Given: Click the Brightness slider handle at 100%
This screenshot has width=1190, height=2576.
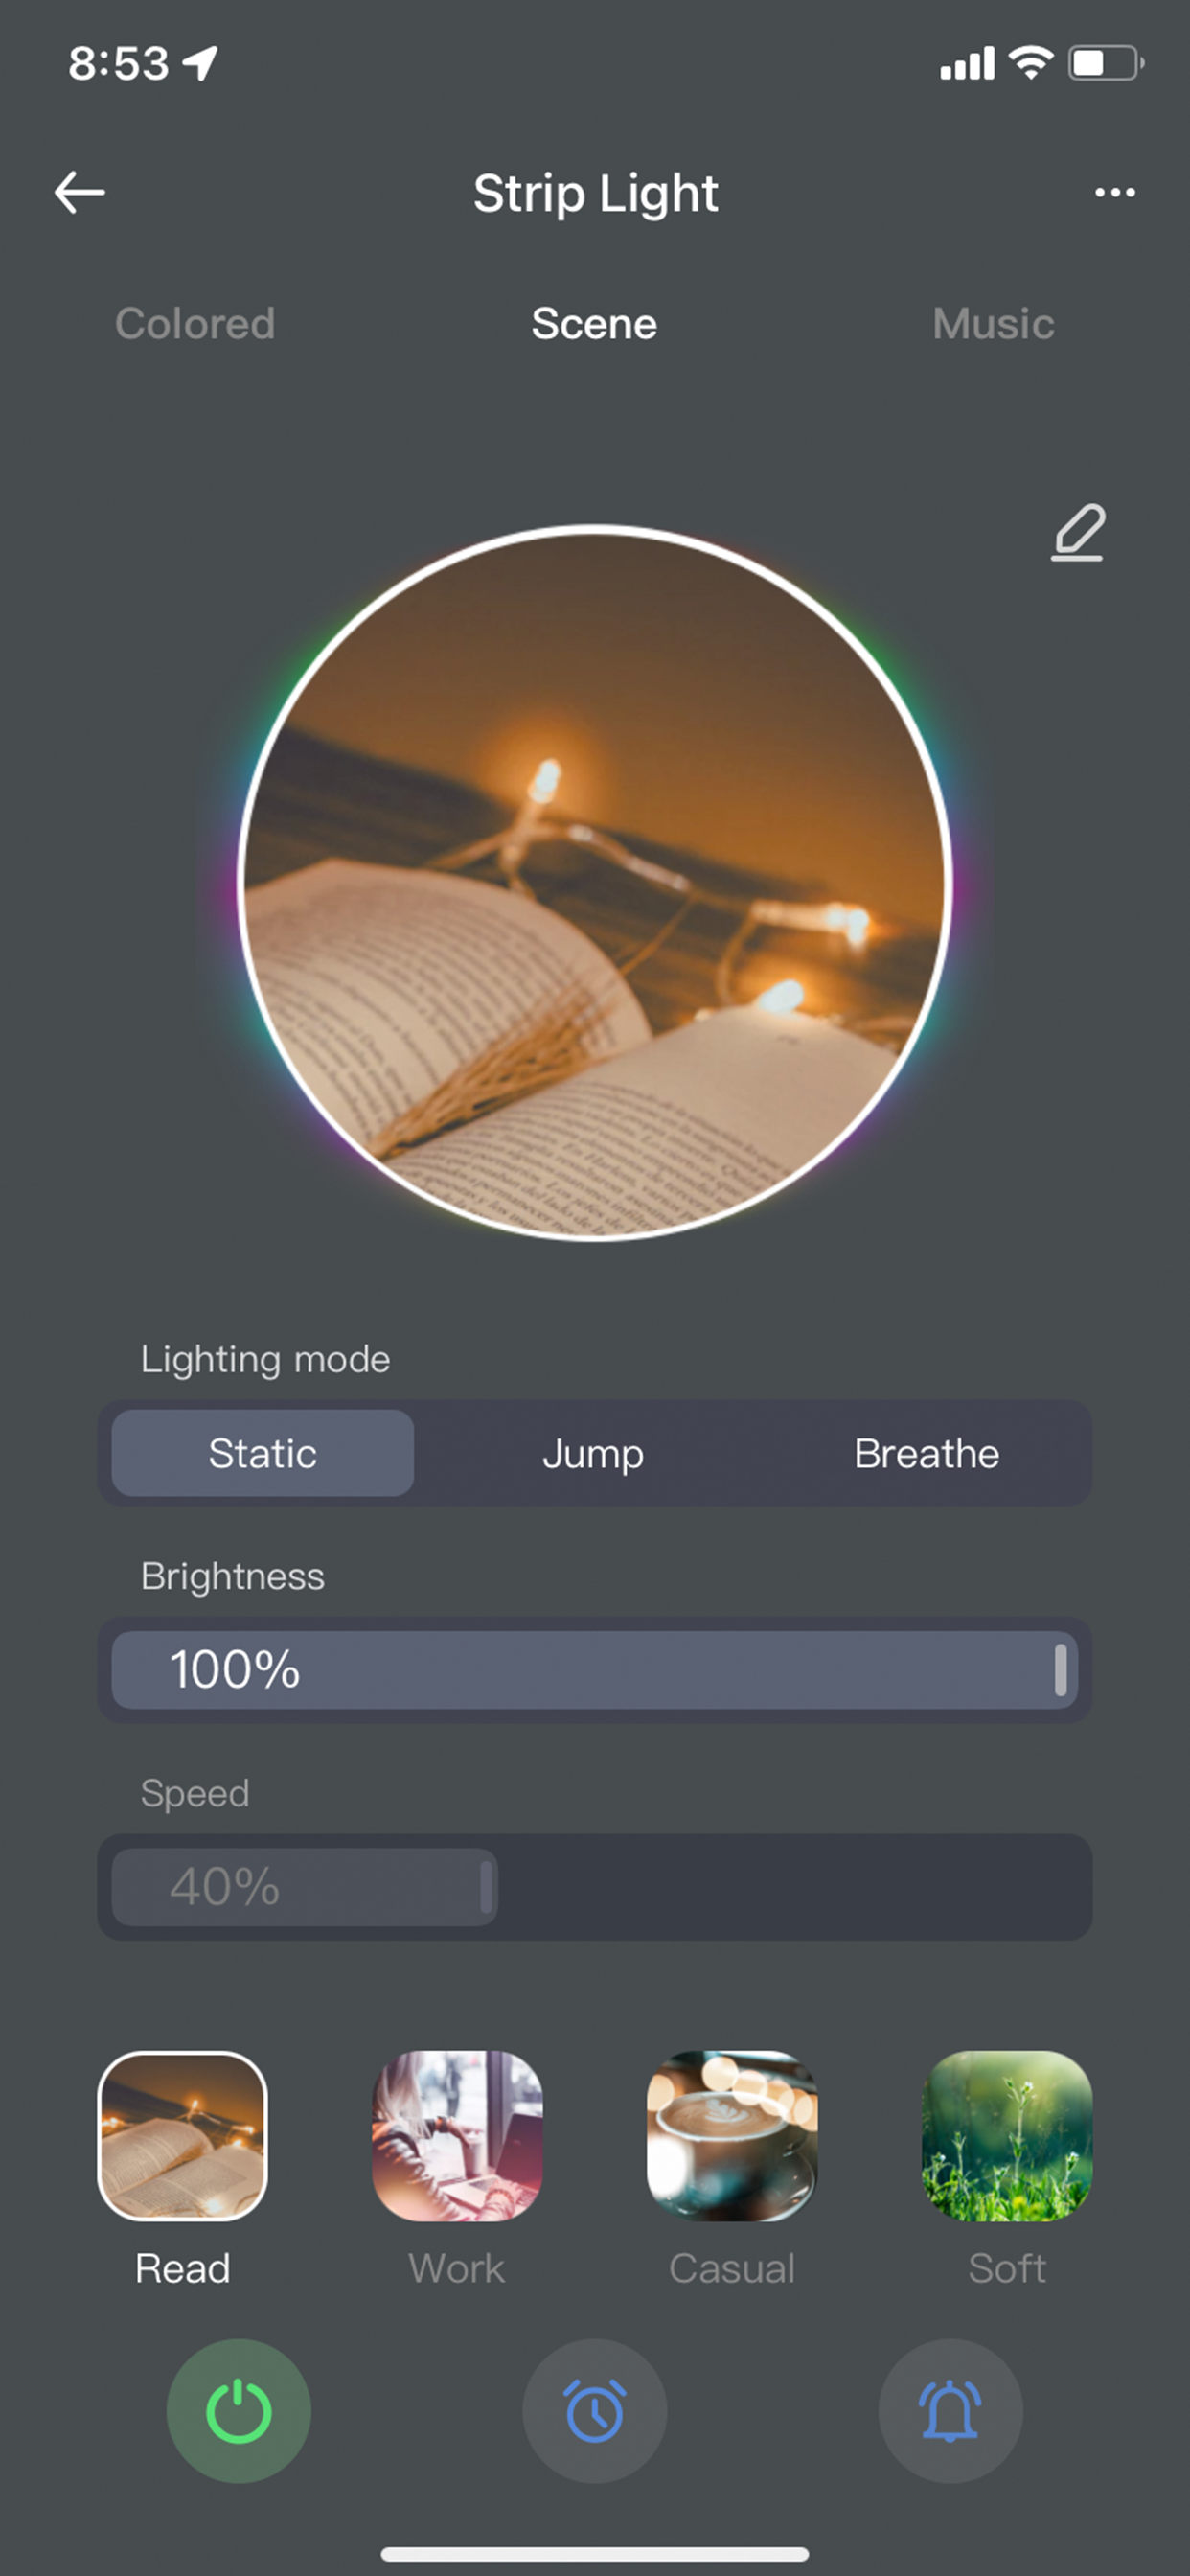Looking at the screenshot, I should (x=1061, y=1670).
